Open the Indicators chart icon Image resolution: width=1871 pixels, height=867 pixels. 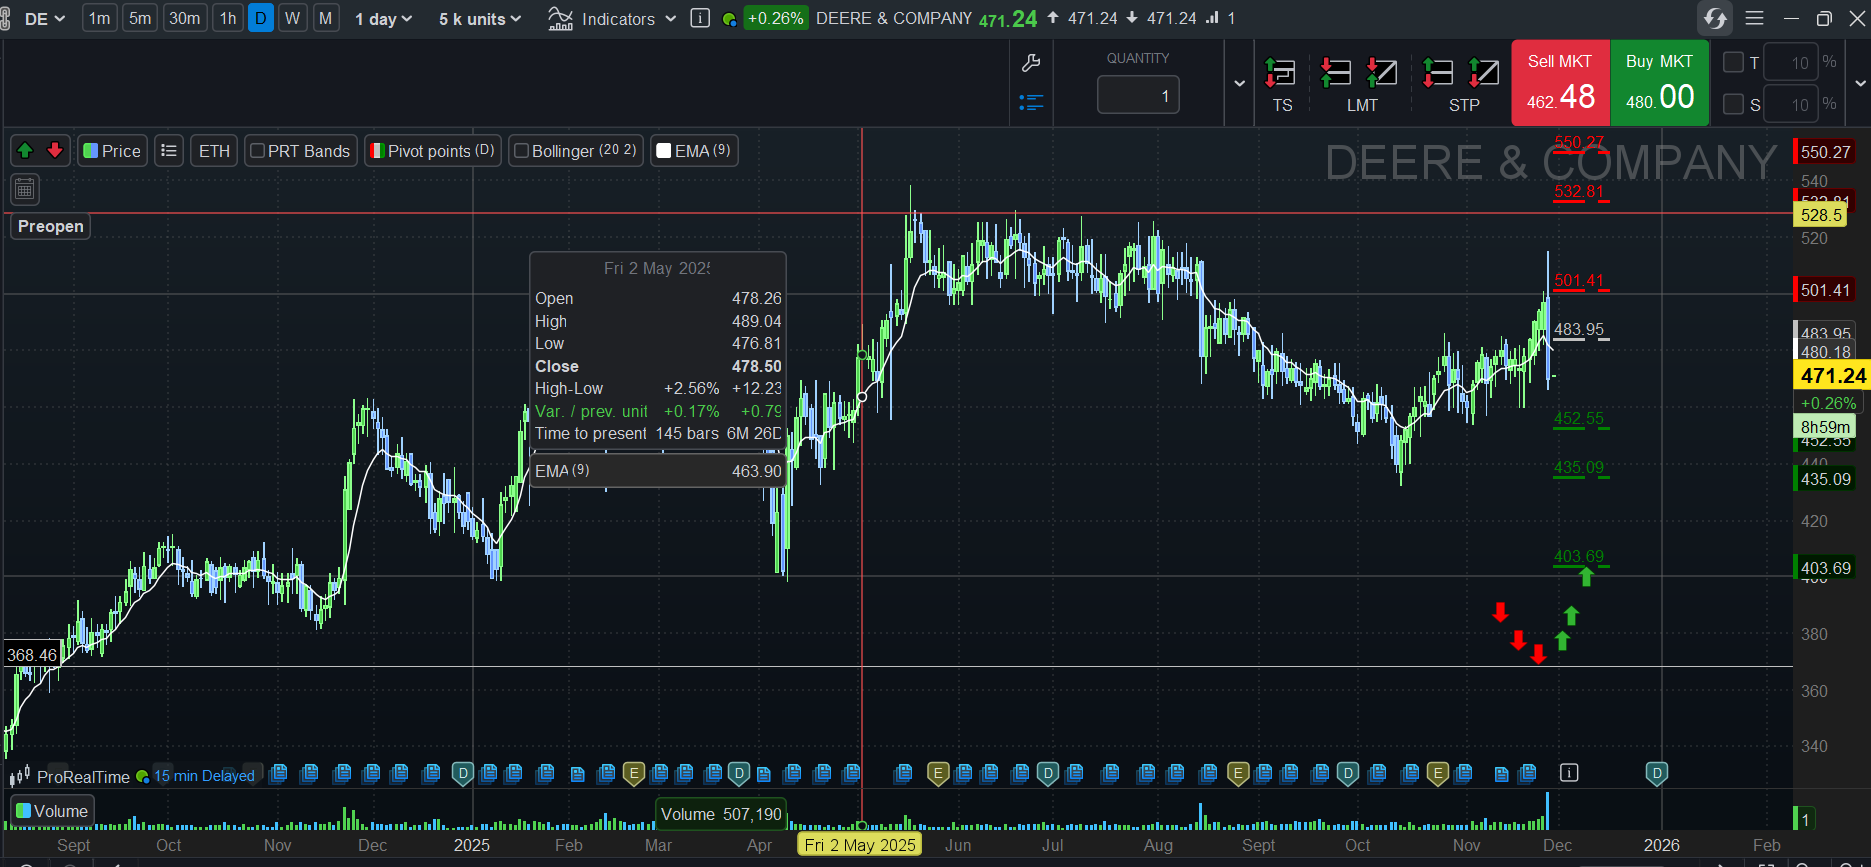[561, 19]
